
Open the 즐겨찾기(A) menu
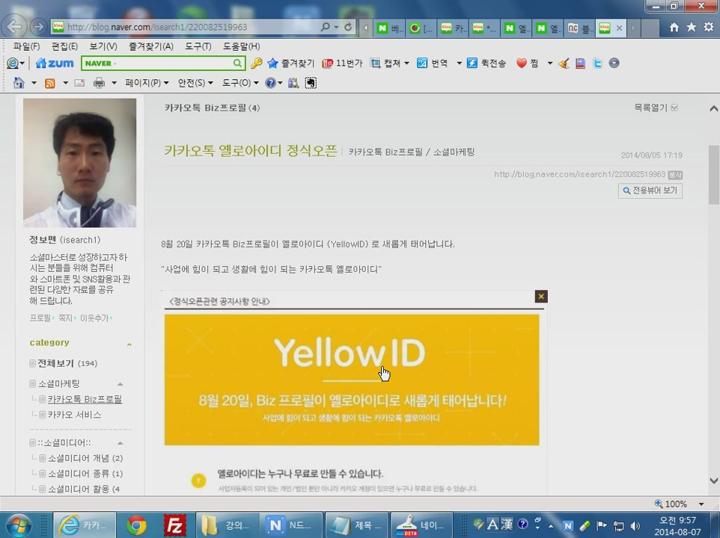click(x=151, y=46)
